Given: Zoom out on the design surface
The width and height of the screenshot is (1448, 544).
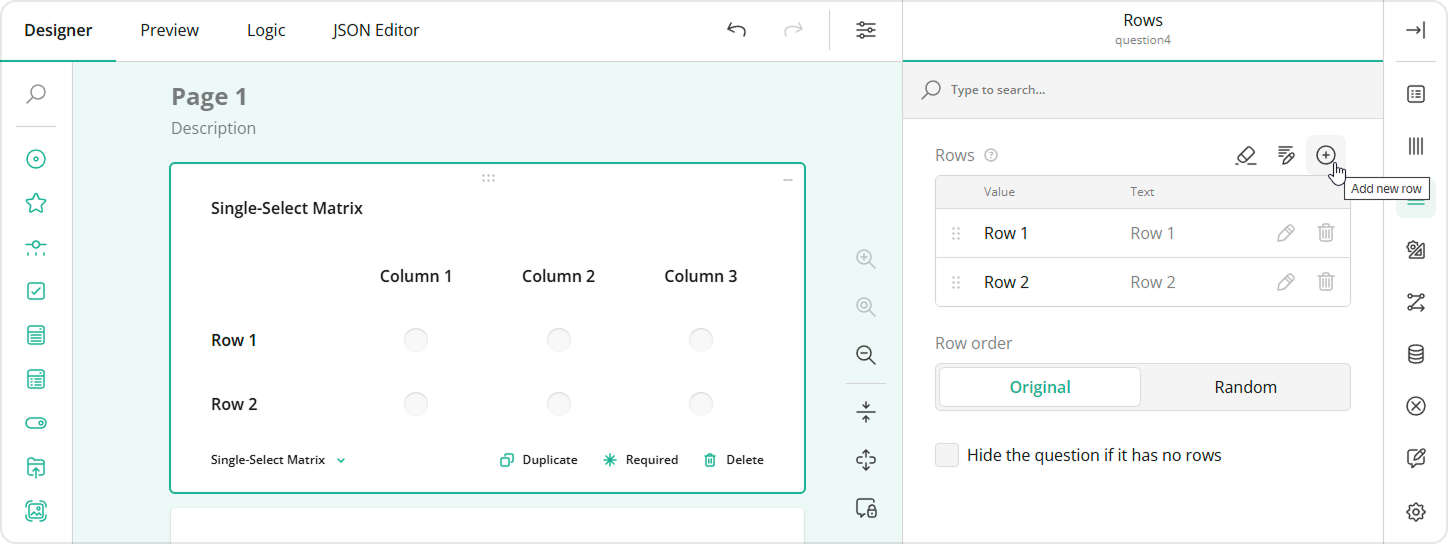Looking at the screenshot, I should pyautogui.click(x=866, y=355).
